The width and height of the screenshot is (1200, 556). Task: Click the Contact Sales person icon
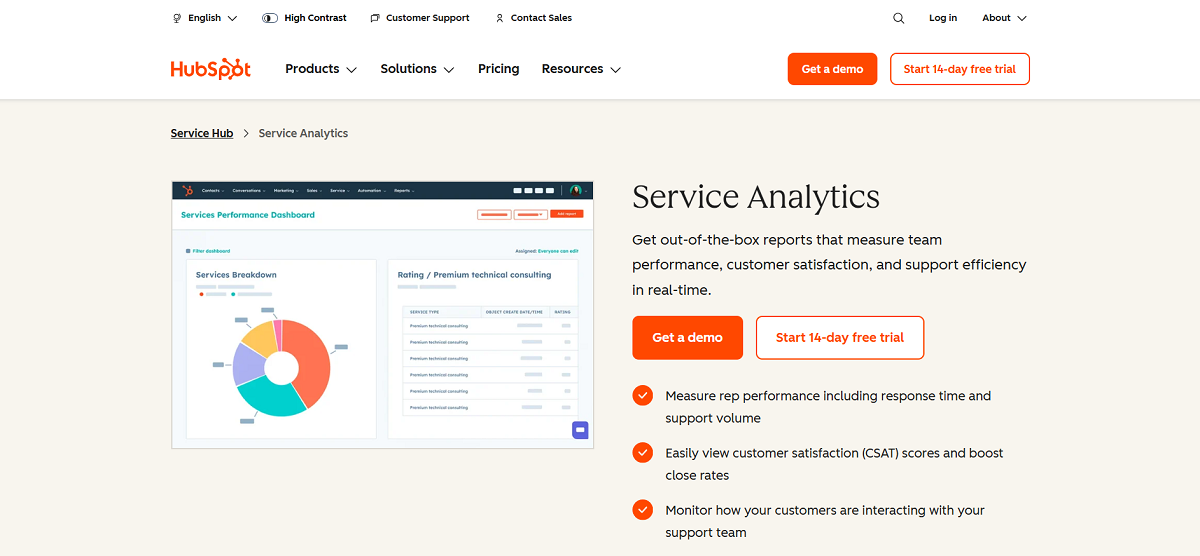click(500, 18)
